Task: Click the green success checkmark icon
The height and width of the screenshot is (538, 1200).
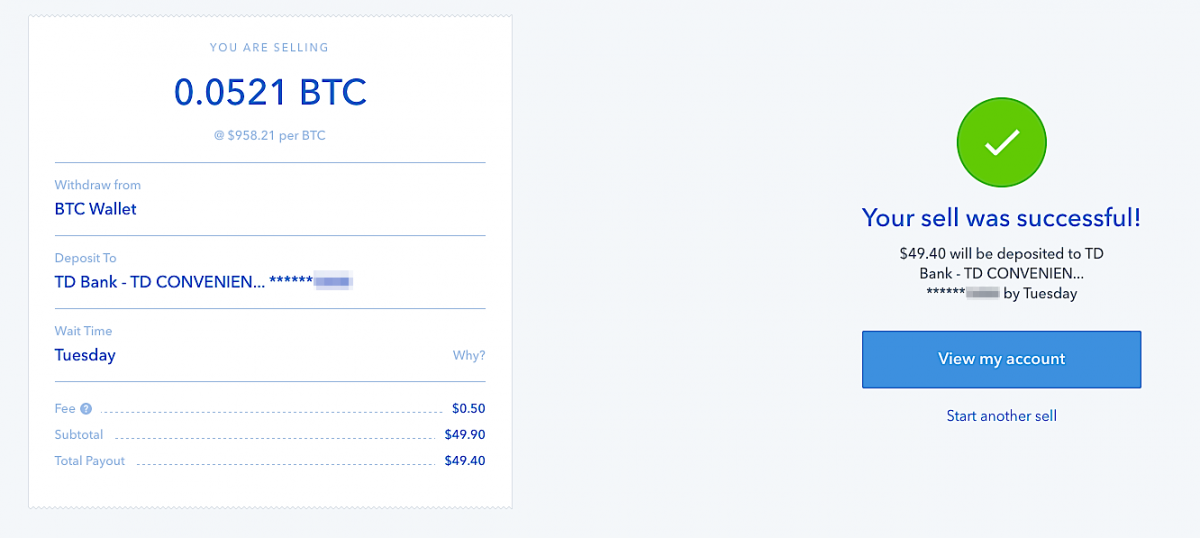Action: pos(1001,144)
